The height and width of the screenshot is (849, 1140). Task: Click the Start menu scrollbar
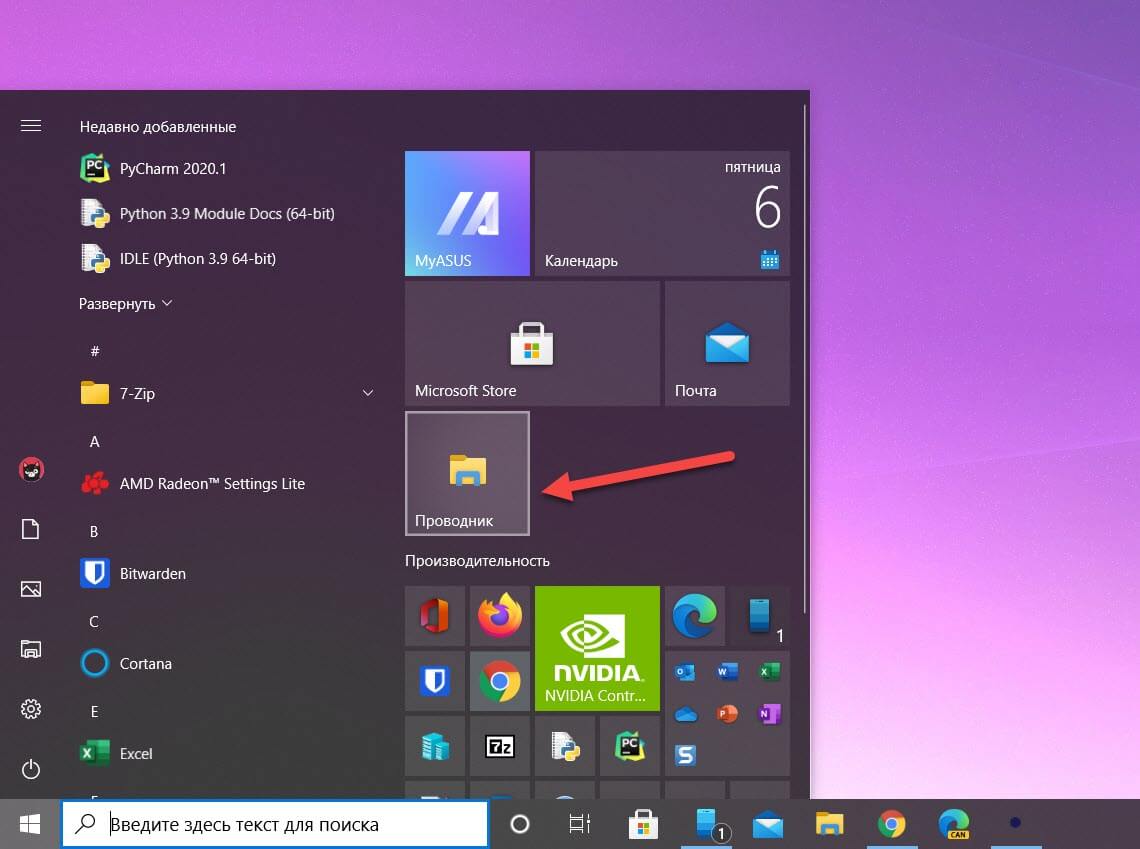tap(805, 360)
